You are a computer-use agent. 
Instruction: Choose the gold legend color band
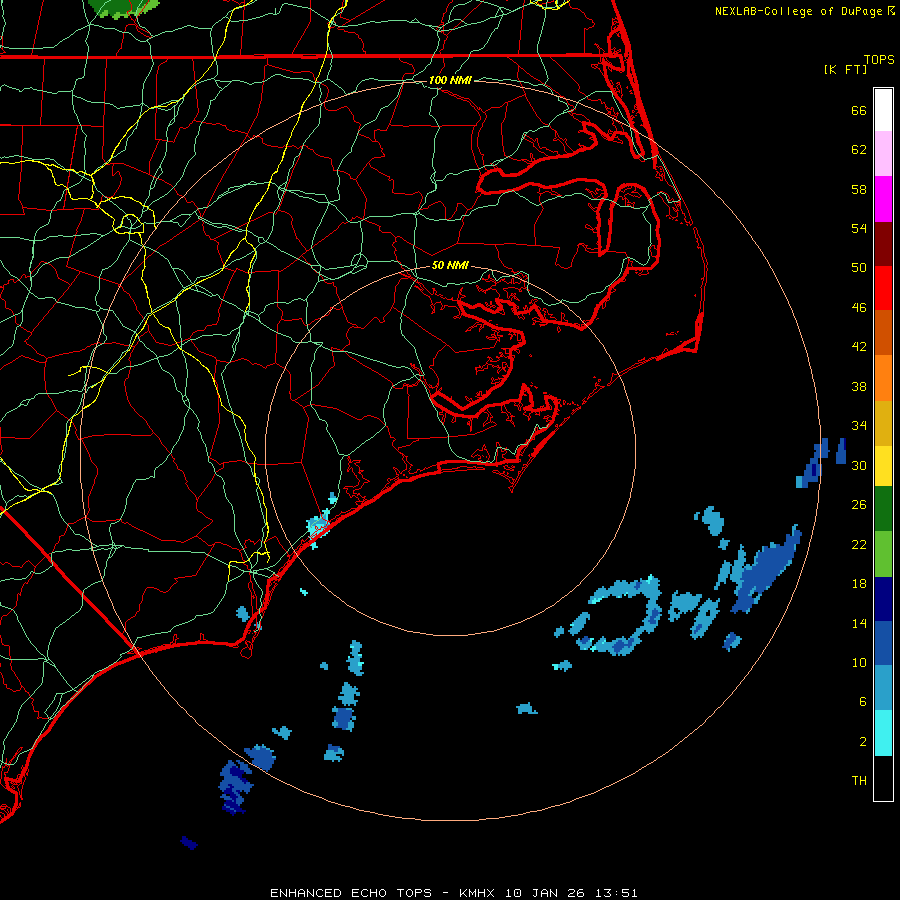(883, 423)
